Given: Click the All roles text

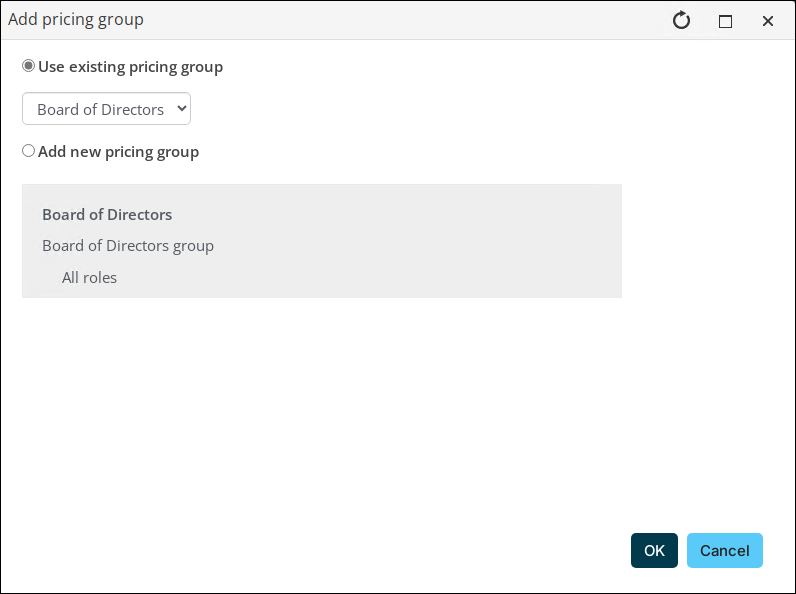Looking at the screenshot, I should tap(89, 278).
